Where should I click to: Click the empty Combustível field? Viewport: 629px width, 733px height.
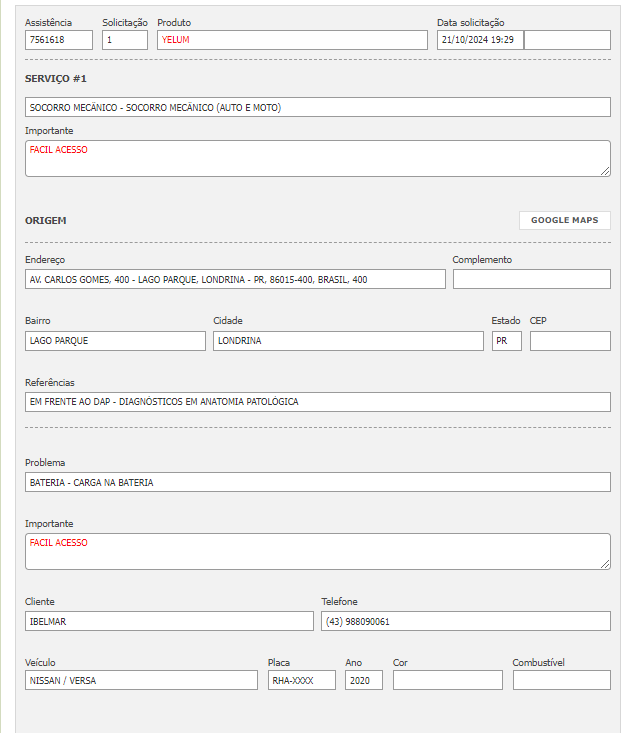pyautogui.click(x=561, y=680)
